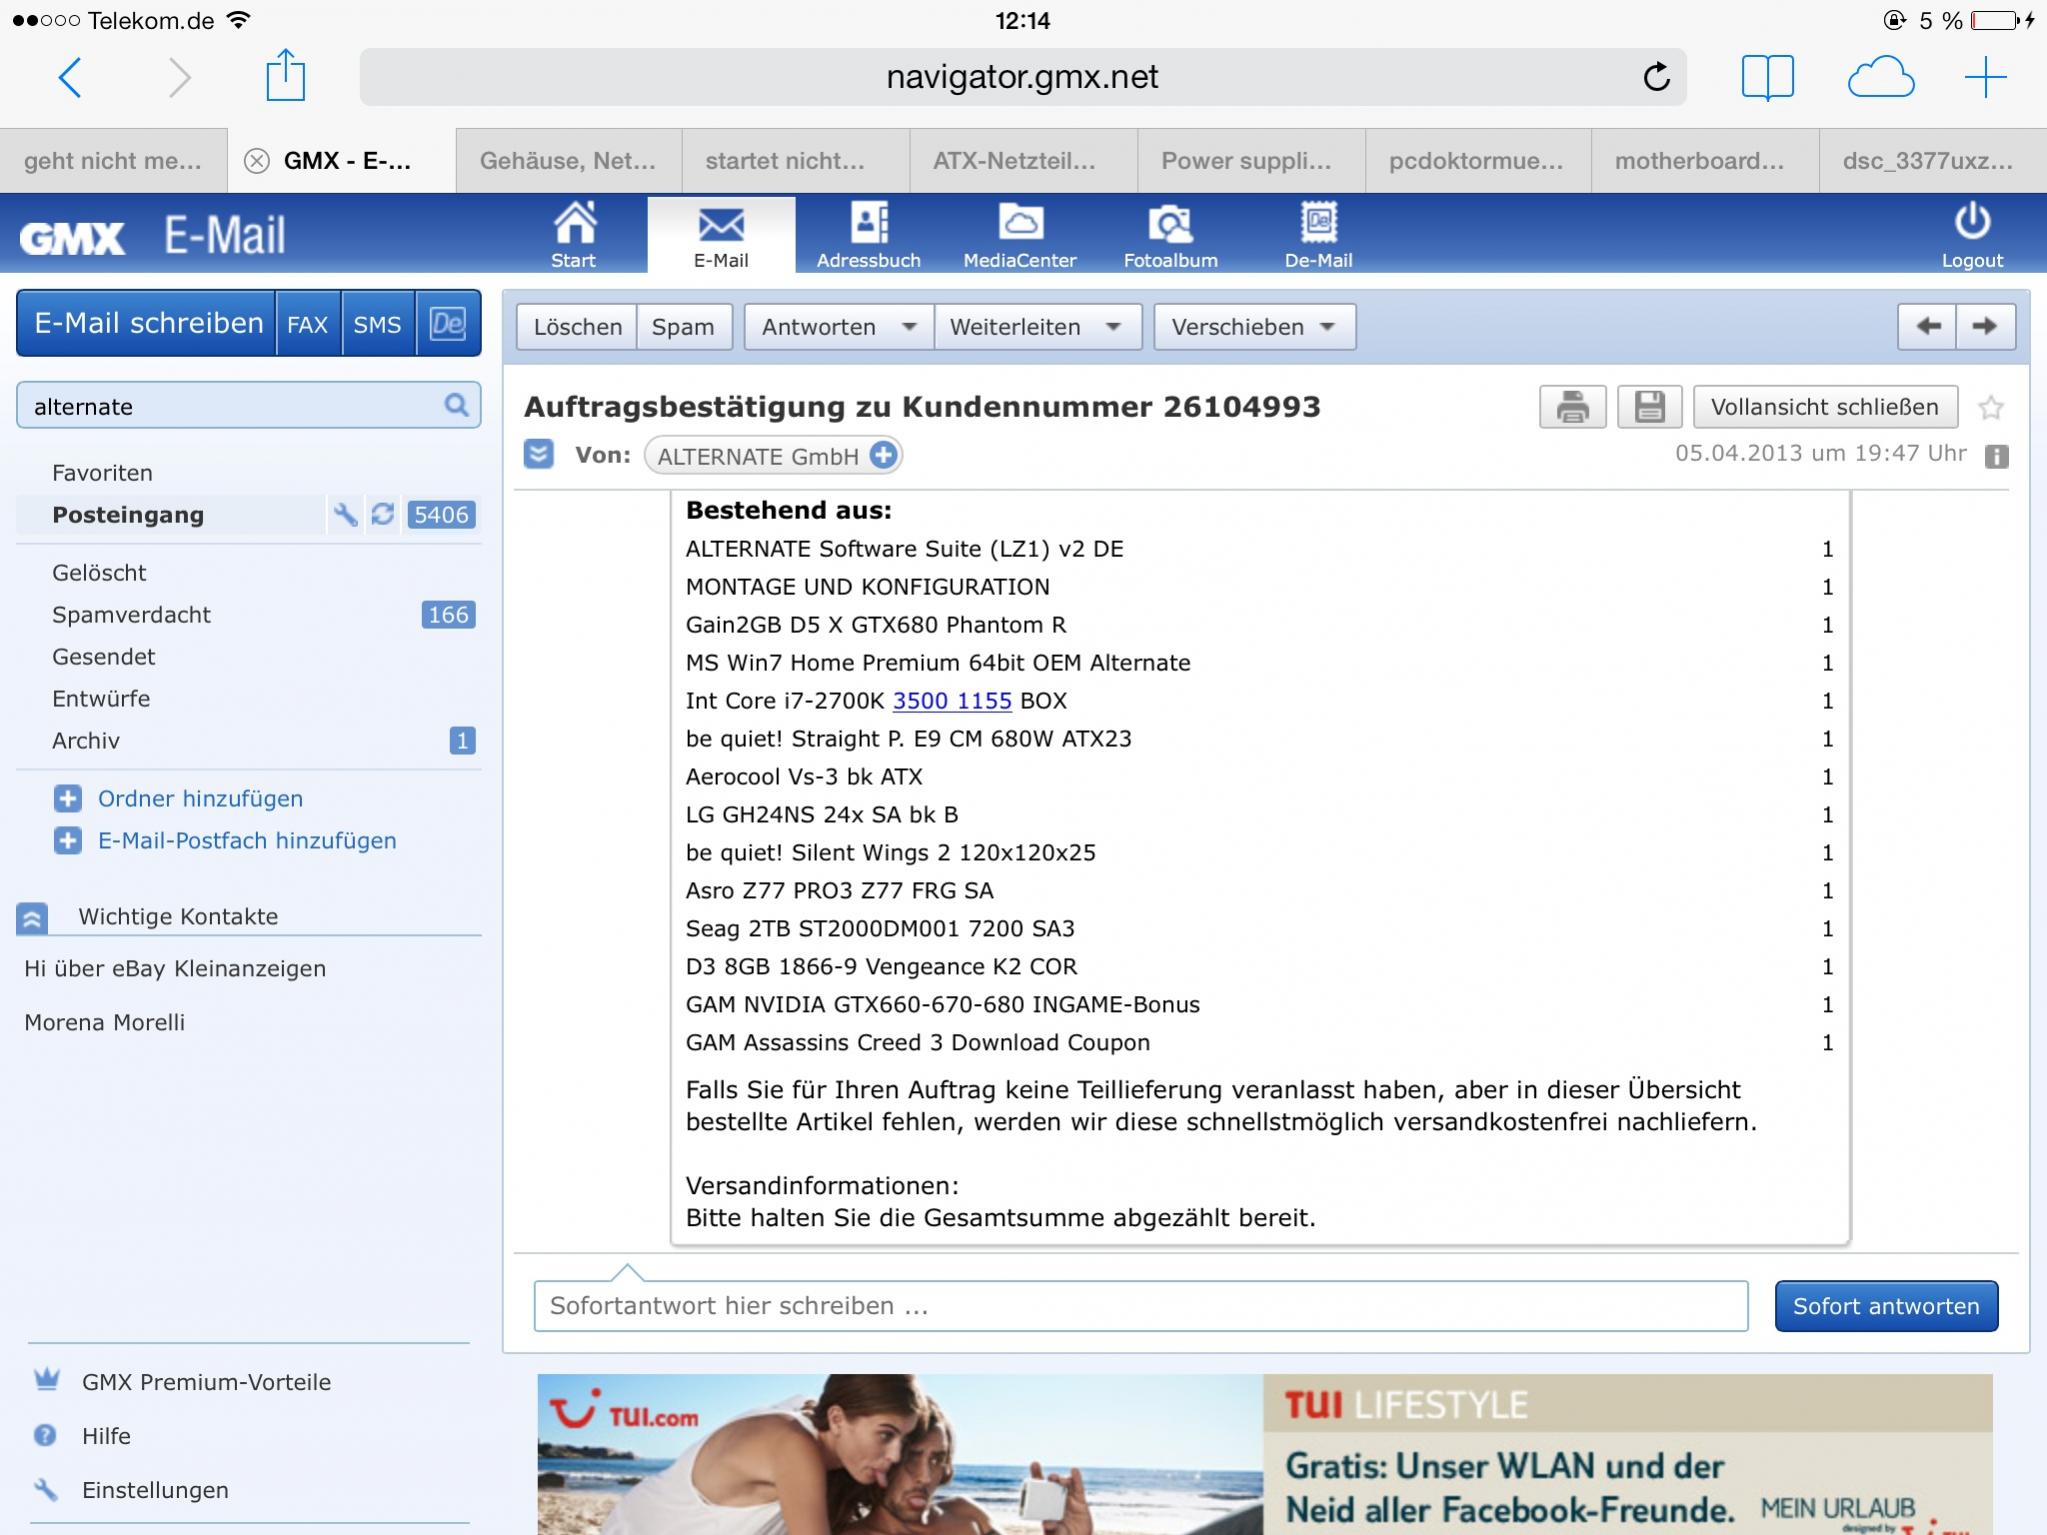Switch to the ATX-Netzteil browser tab
The height and width of the screenshot is (1535, 2047).
[1014, 161]
